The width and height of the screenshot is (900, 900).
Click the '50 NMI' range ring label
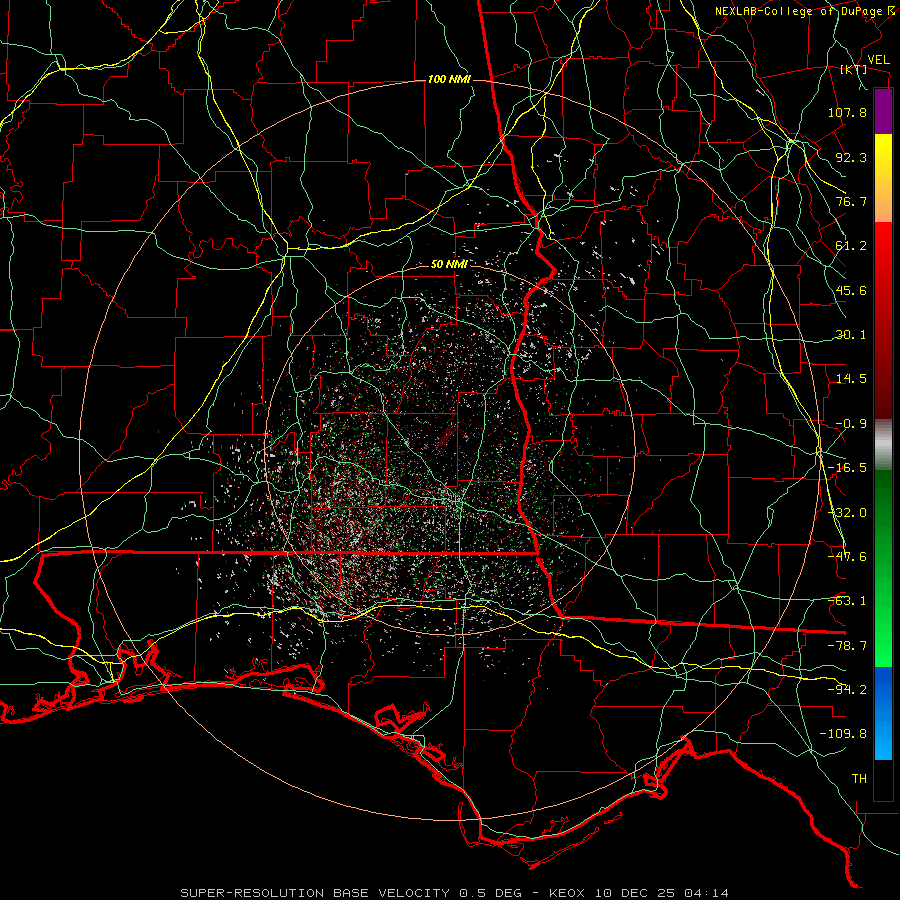pyautogui.click(x=449, y=264)
